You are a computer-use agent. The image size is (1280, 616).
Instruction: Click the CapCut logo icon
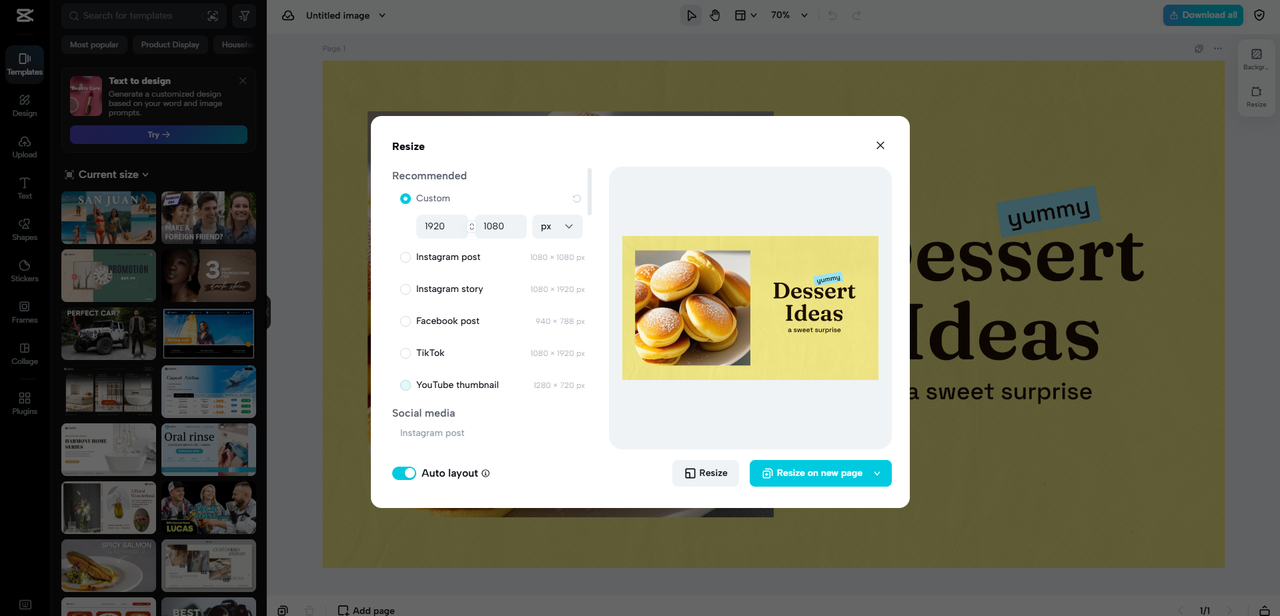click(x=24, y=15)
